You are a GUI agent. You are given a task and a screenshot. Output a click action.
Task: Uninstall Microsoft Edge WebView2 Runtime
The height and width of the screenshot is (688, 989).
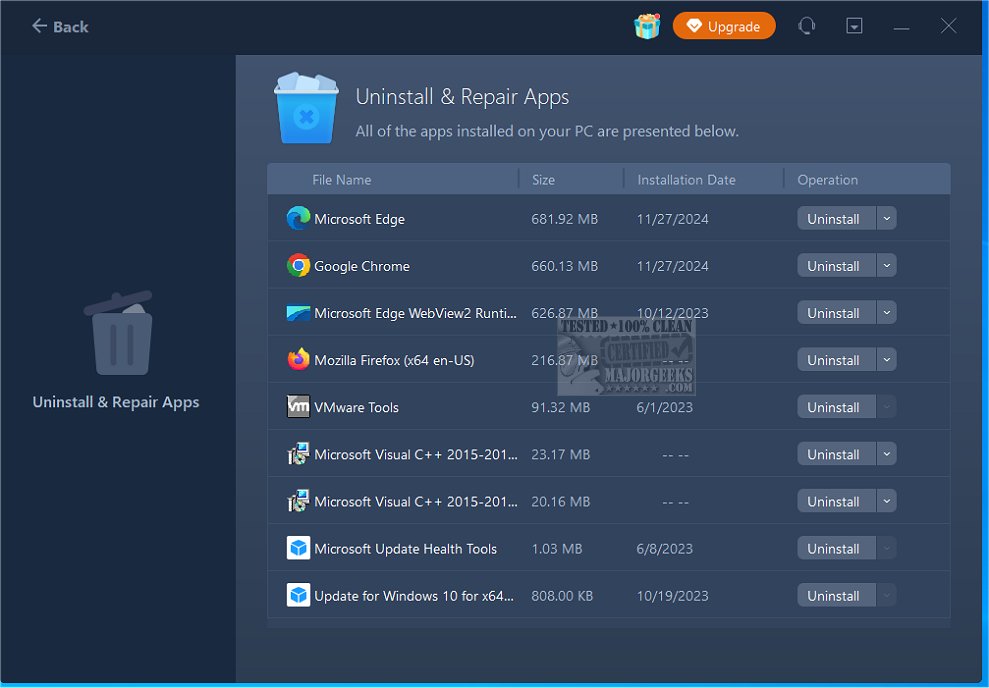(836, 313)
